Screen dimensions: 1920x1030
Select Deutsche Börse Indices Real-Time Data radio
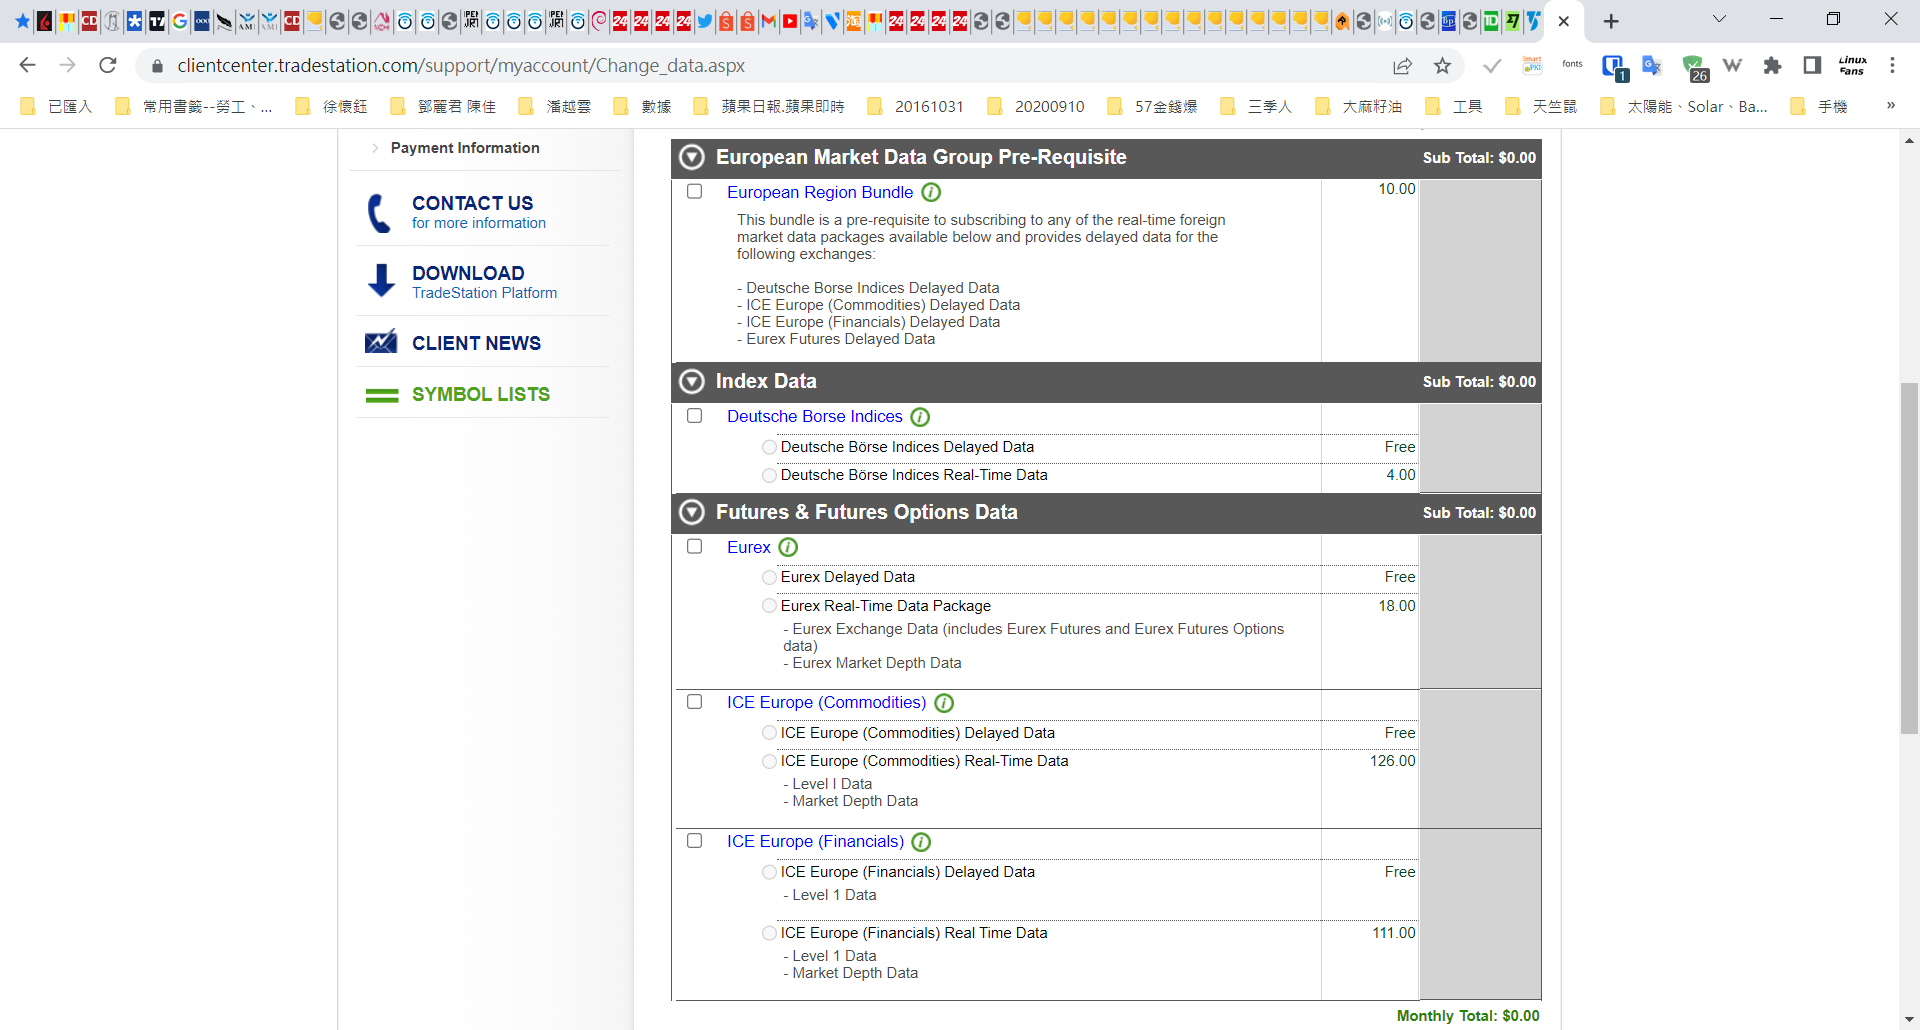[769, 475]
